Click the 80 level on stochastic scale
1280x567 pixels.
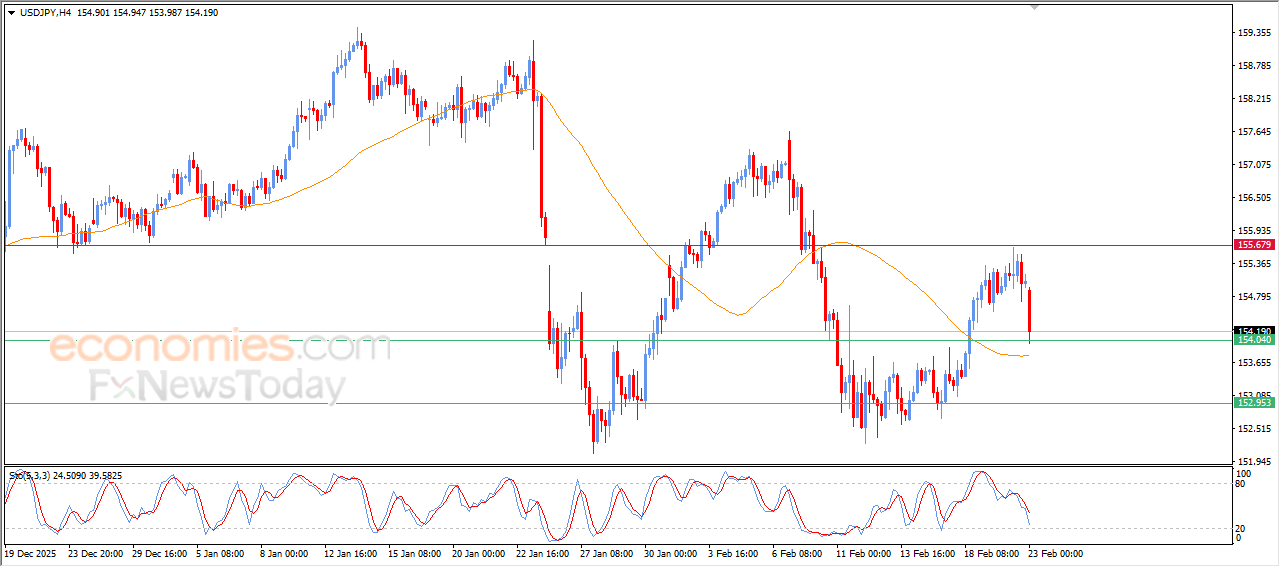pyautogui.click(x=1243, y=484)
